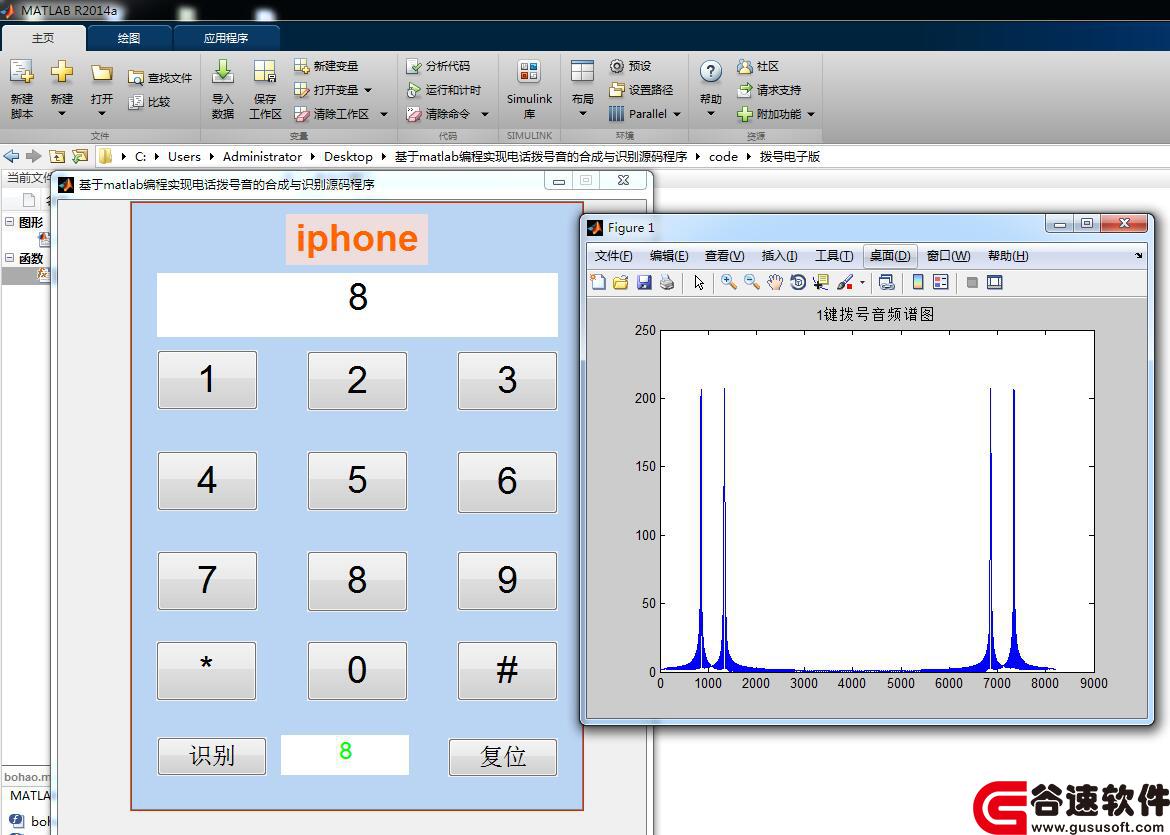Open Brush color dropdown arrow in Figure 1

tap(863, 283)
